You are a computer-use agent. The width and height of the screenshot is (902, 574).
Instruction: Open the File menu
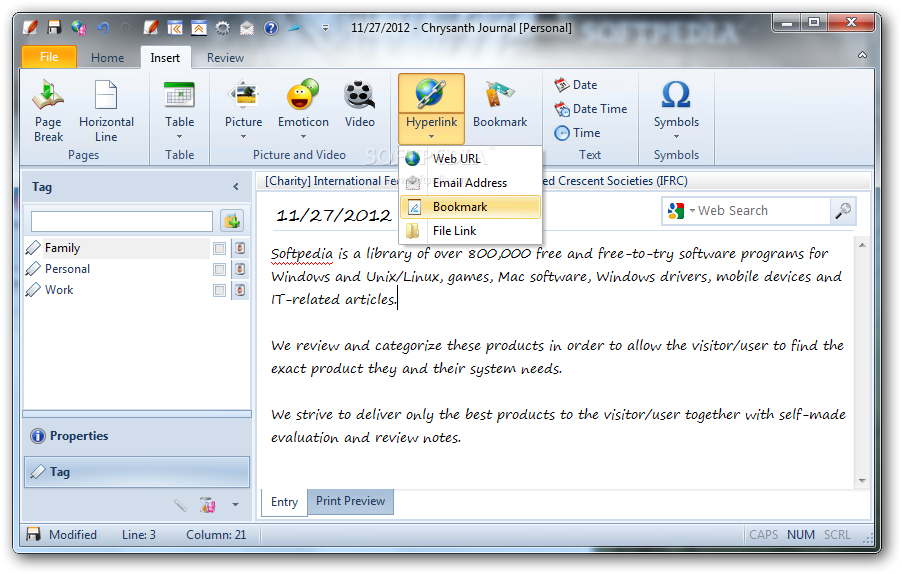[49, 57]
